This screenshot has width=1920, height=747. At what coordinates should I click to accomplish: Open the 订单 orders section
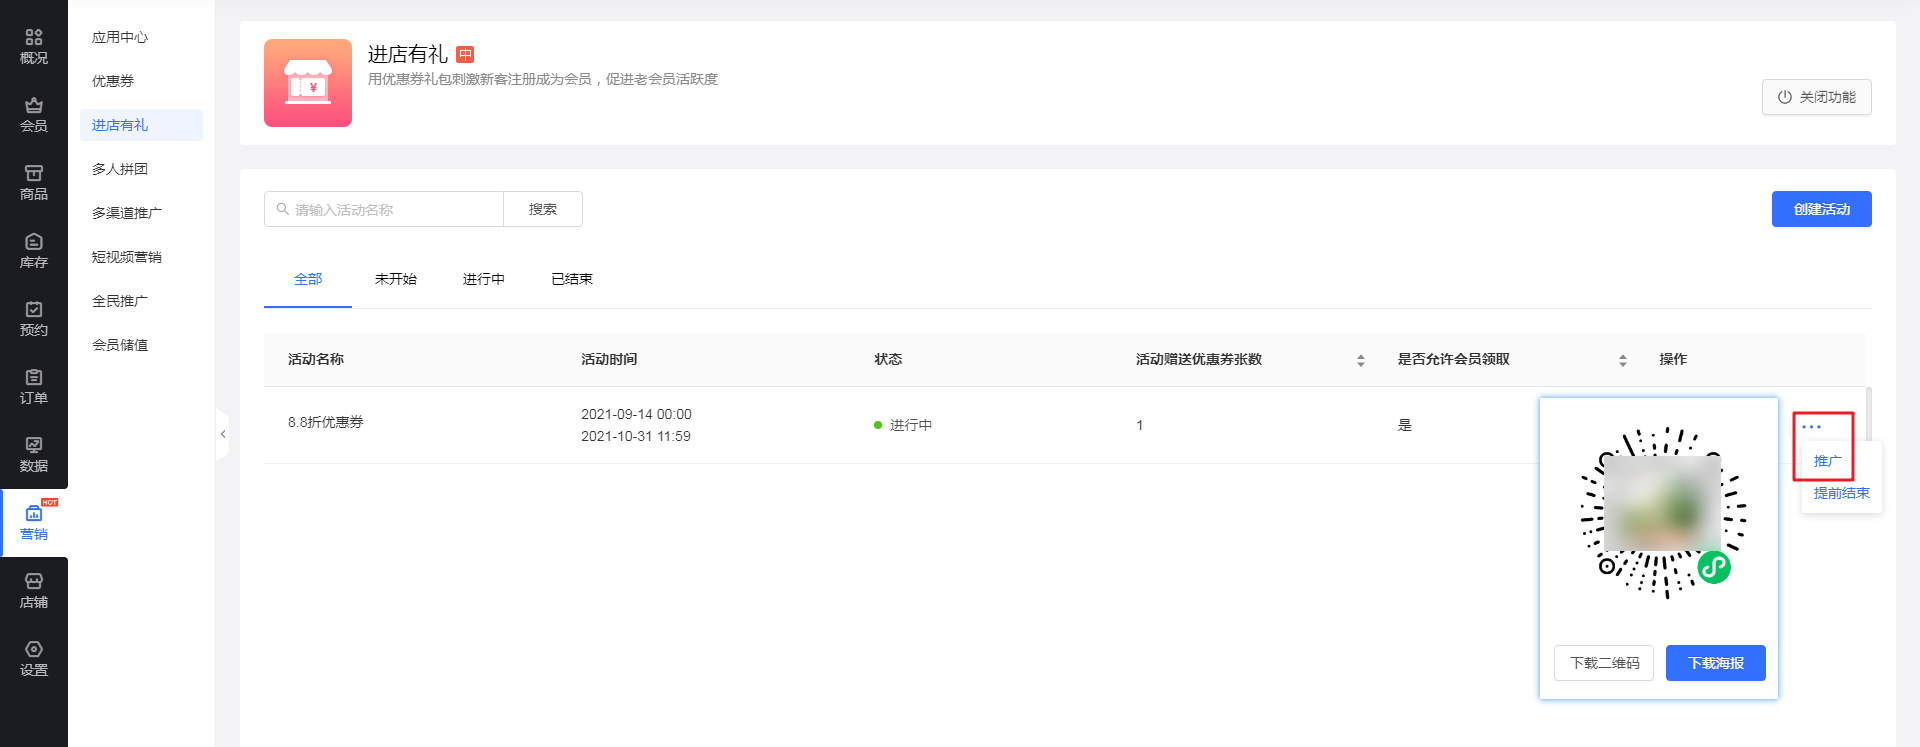(34, 387)
